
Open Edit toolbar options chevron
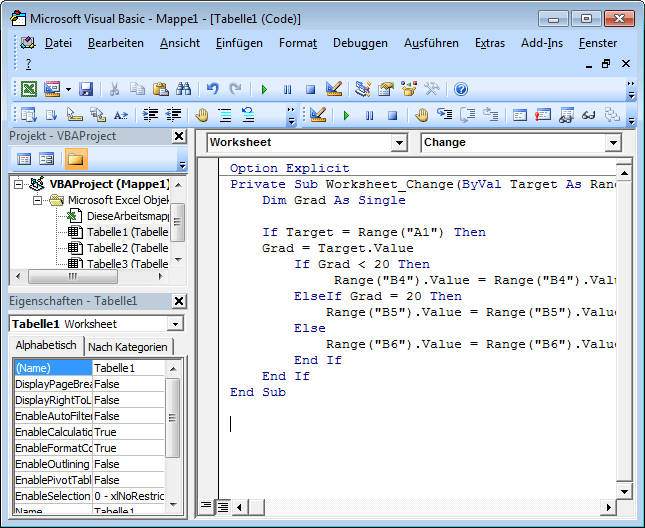coord(291,116)
